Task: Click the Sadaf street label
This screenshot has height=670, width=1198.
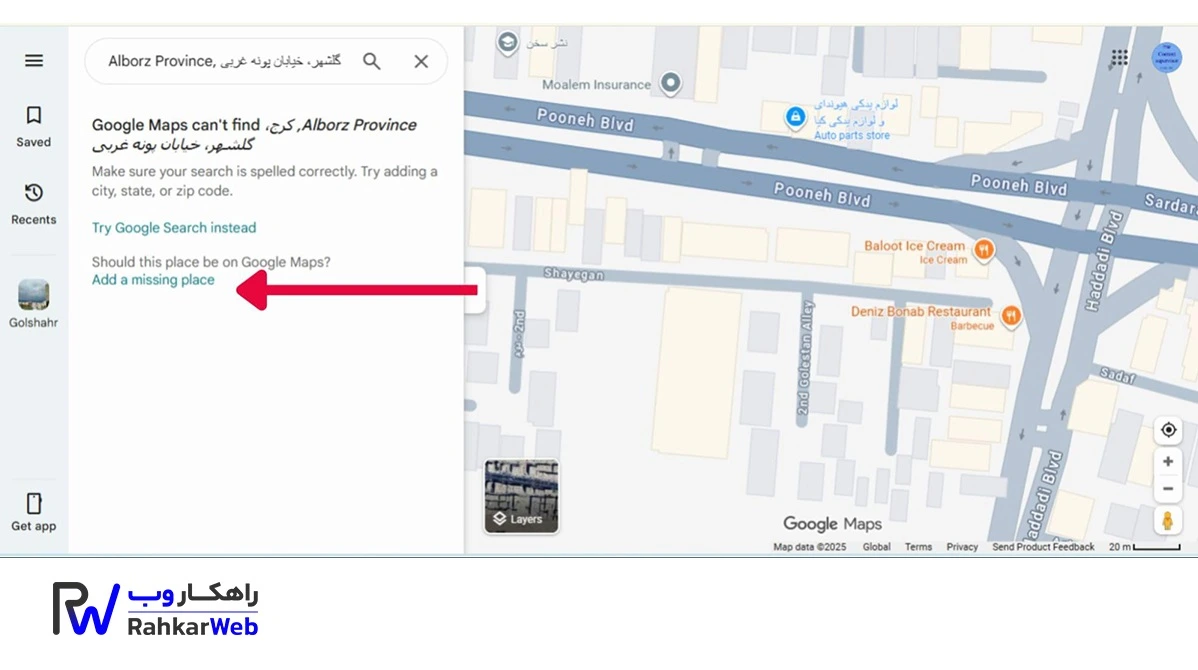Action: 1118,374
